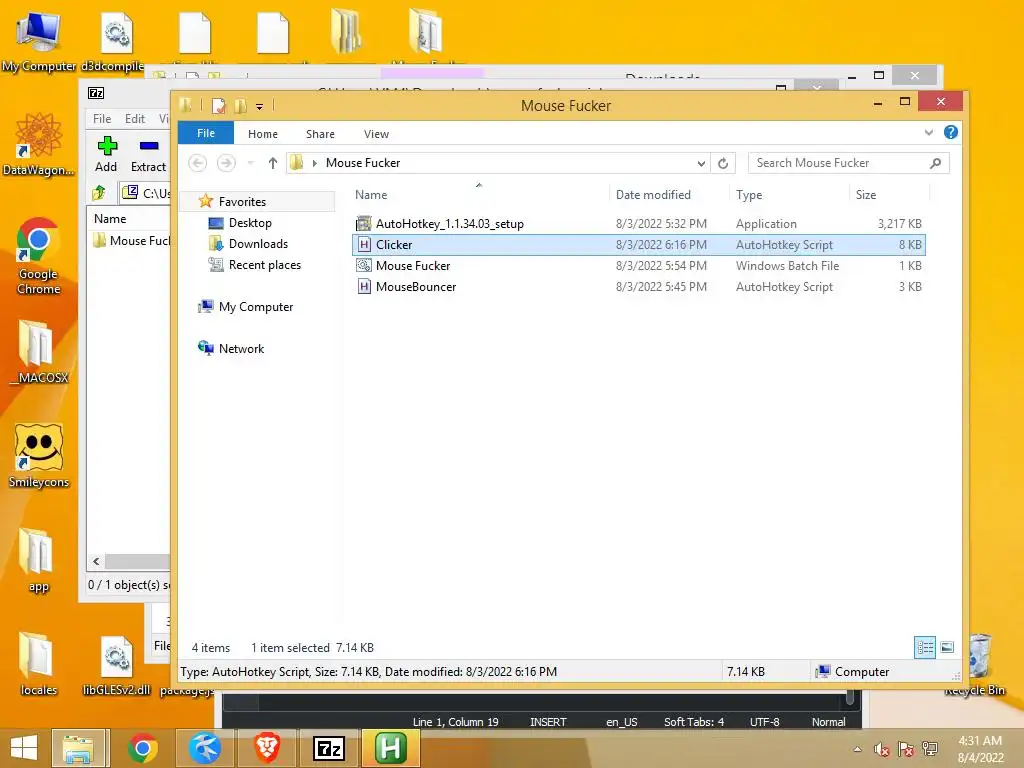The height and width of the screenshot is (768, 1024).
Task: Click Soft Tabs: 4 in editor status bar
Action: [x=694, y=722]
